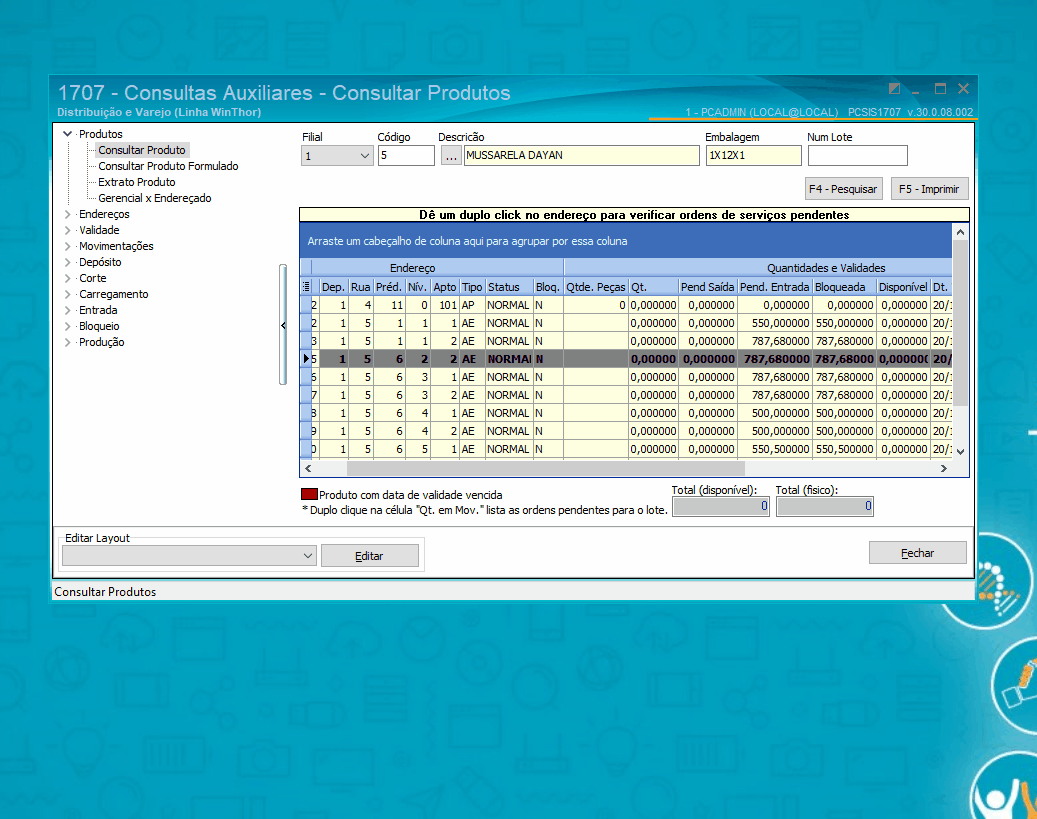Click the grid horizontal scrollbar thumb
The image size is (1037, 819).
pyautogui.click(x=546, y=468)
